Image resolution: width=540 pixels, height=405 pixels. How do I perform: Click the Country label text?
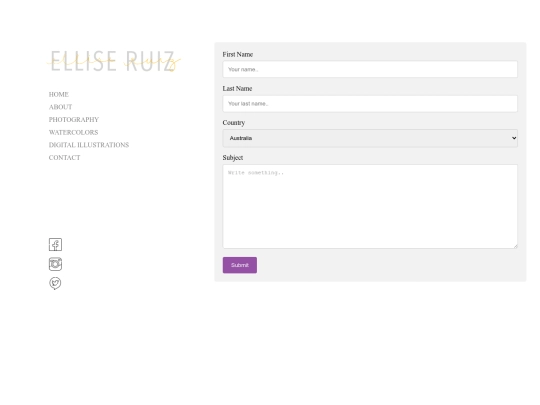tap(233, 123)
